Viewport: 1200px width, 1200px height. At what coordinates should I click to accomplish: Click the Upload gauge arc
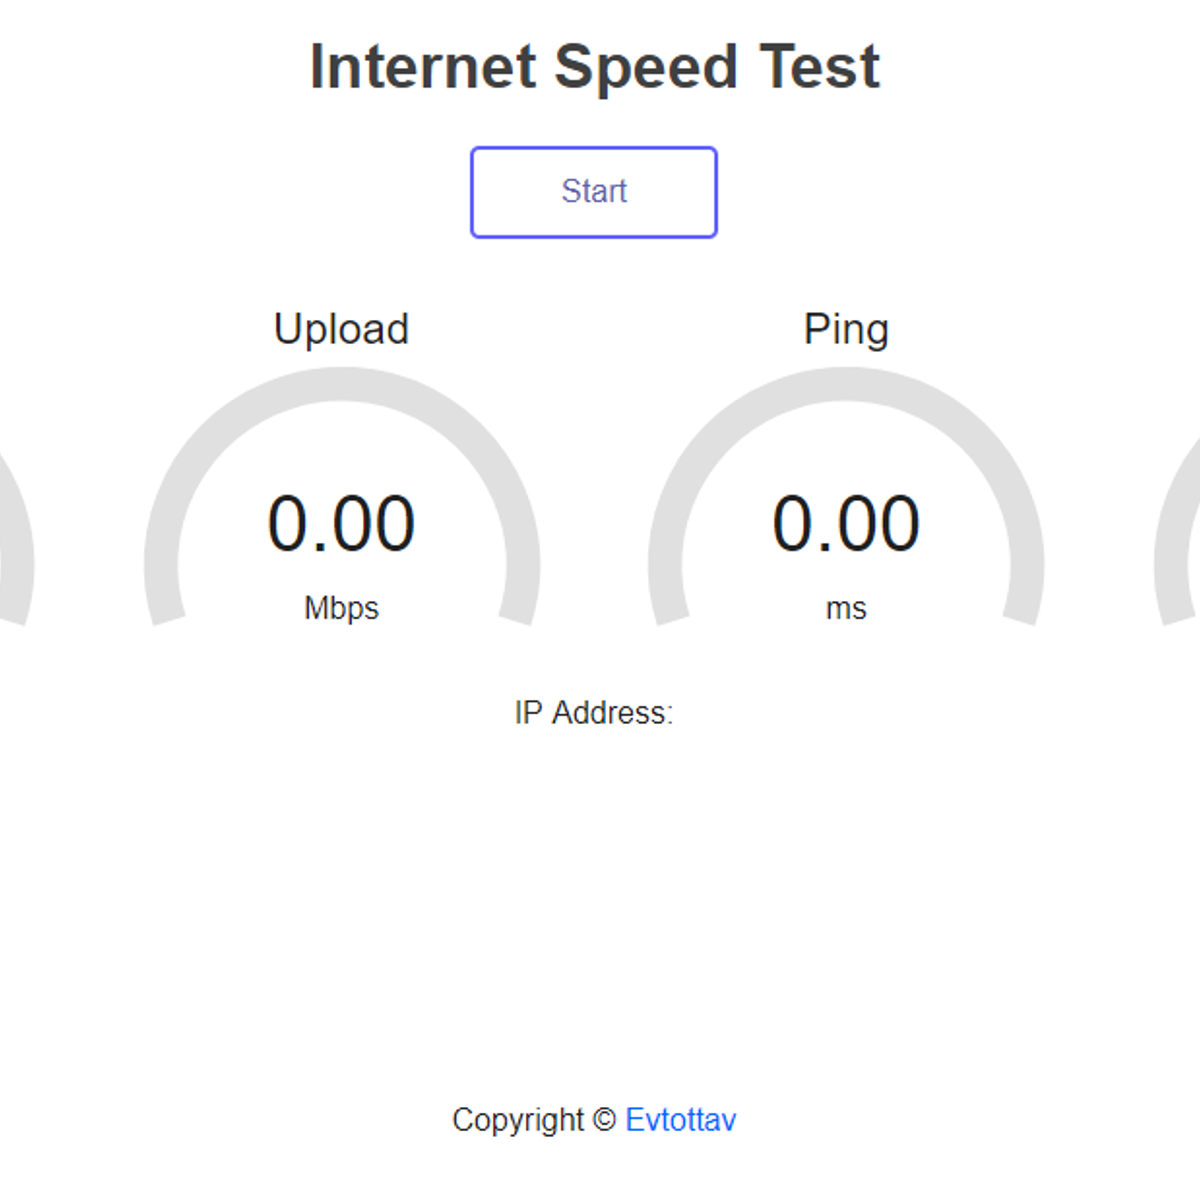[x=342, y=385]
